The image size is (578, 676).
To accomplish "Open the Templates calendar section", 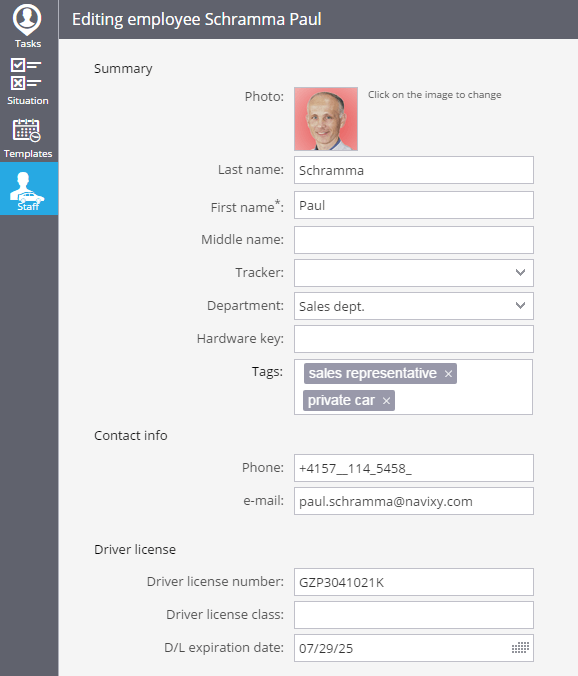I will coord(28,138).
